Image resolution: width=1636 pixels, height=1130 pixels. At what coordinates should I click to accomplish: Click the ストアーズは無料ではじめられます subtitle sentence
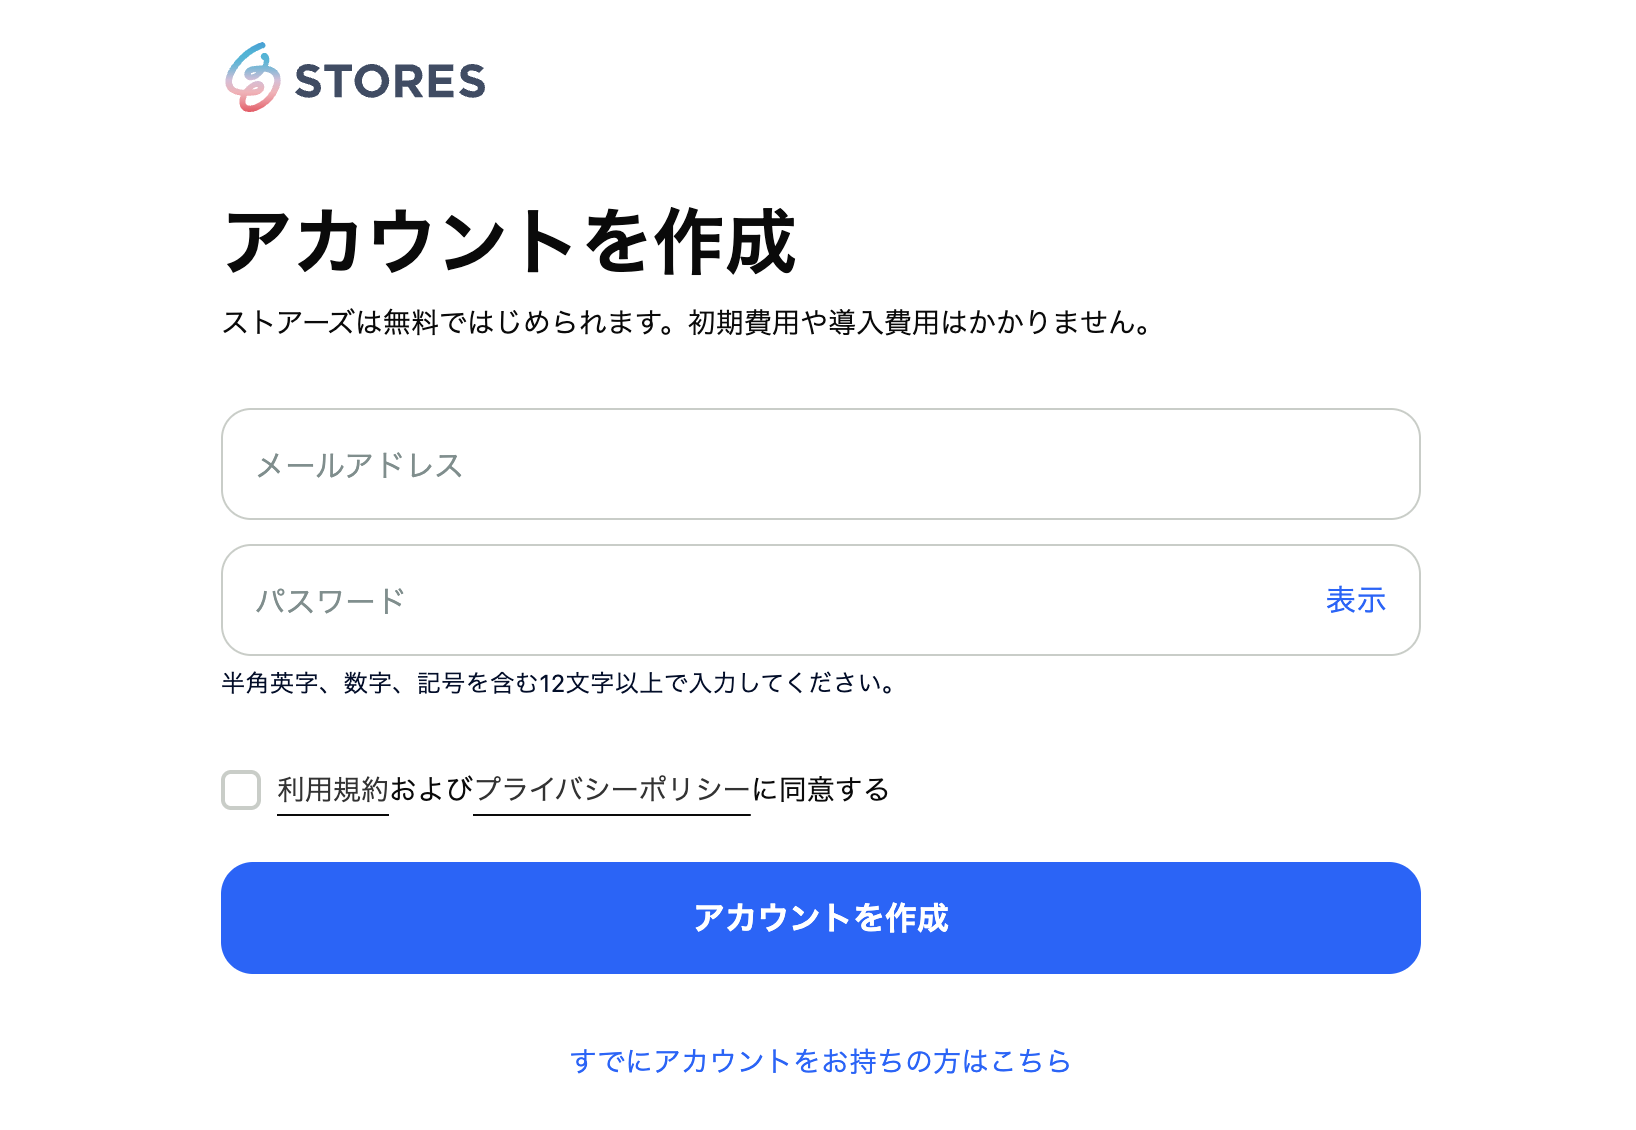(x=448, y=323)
